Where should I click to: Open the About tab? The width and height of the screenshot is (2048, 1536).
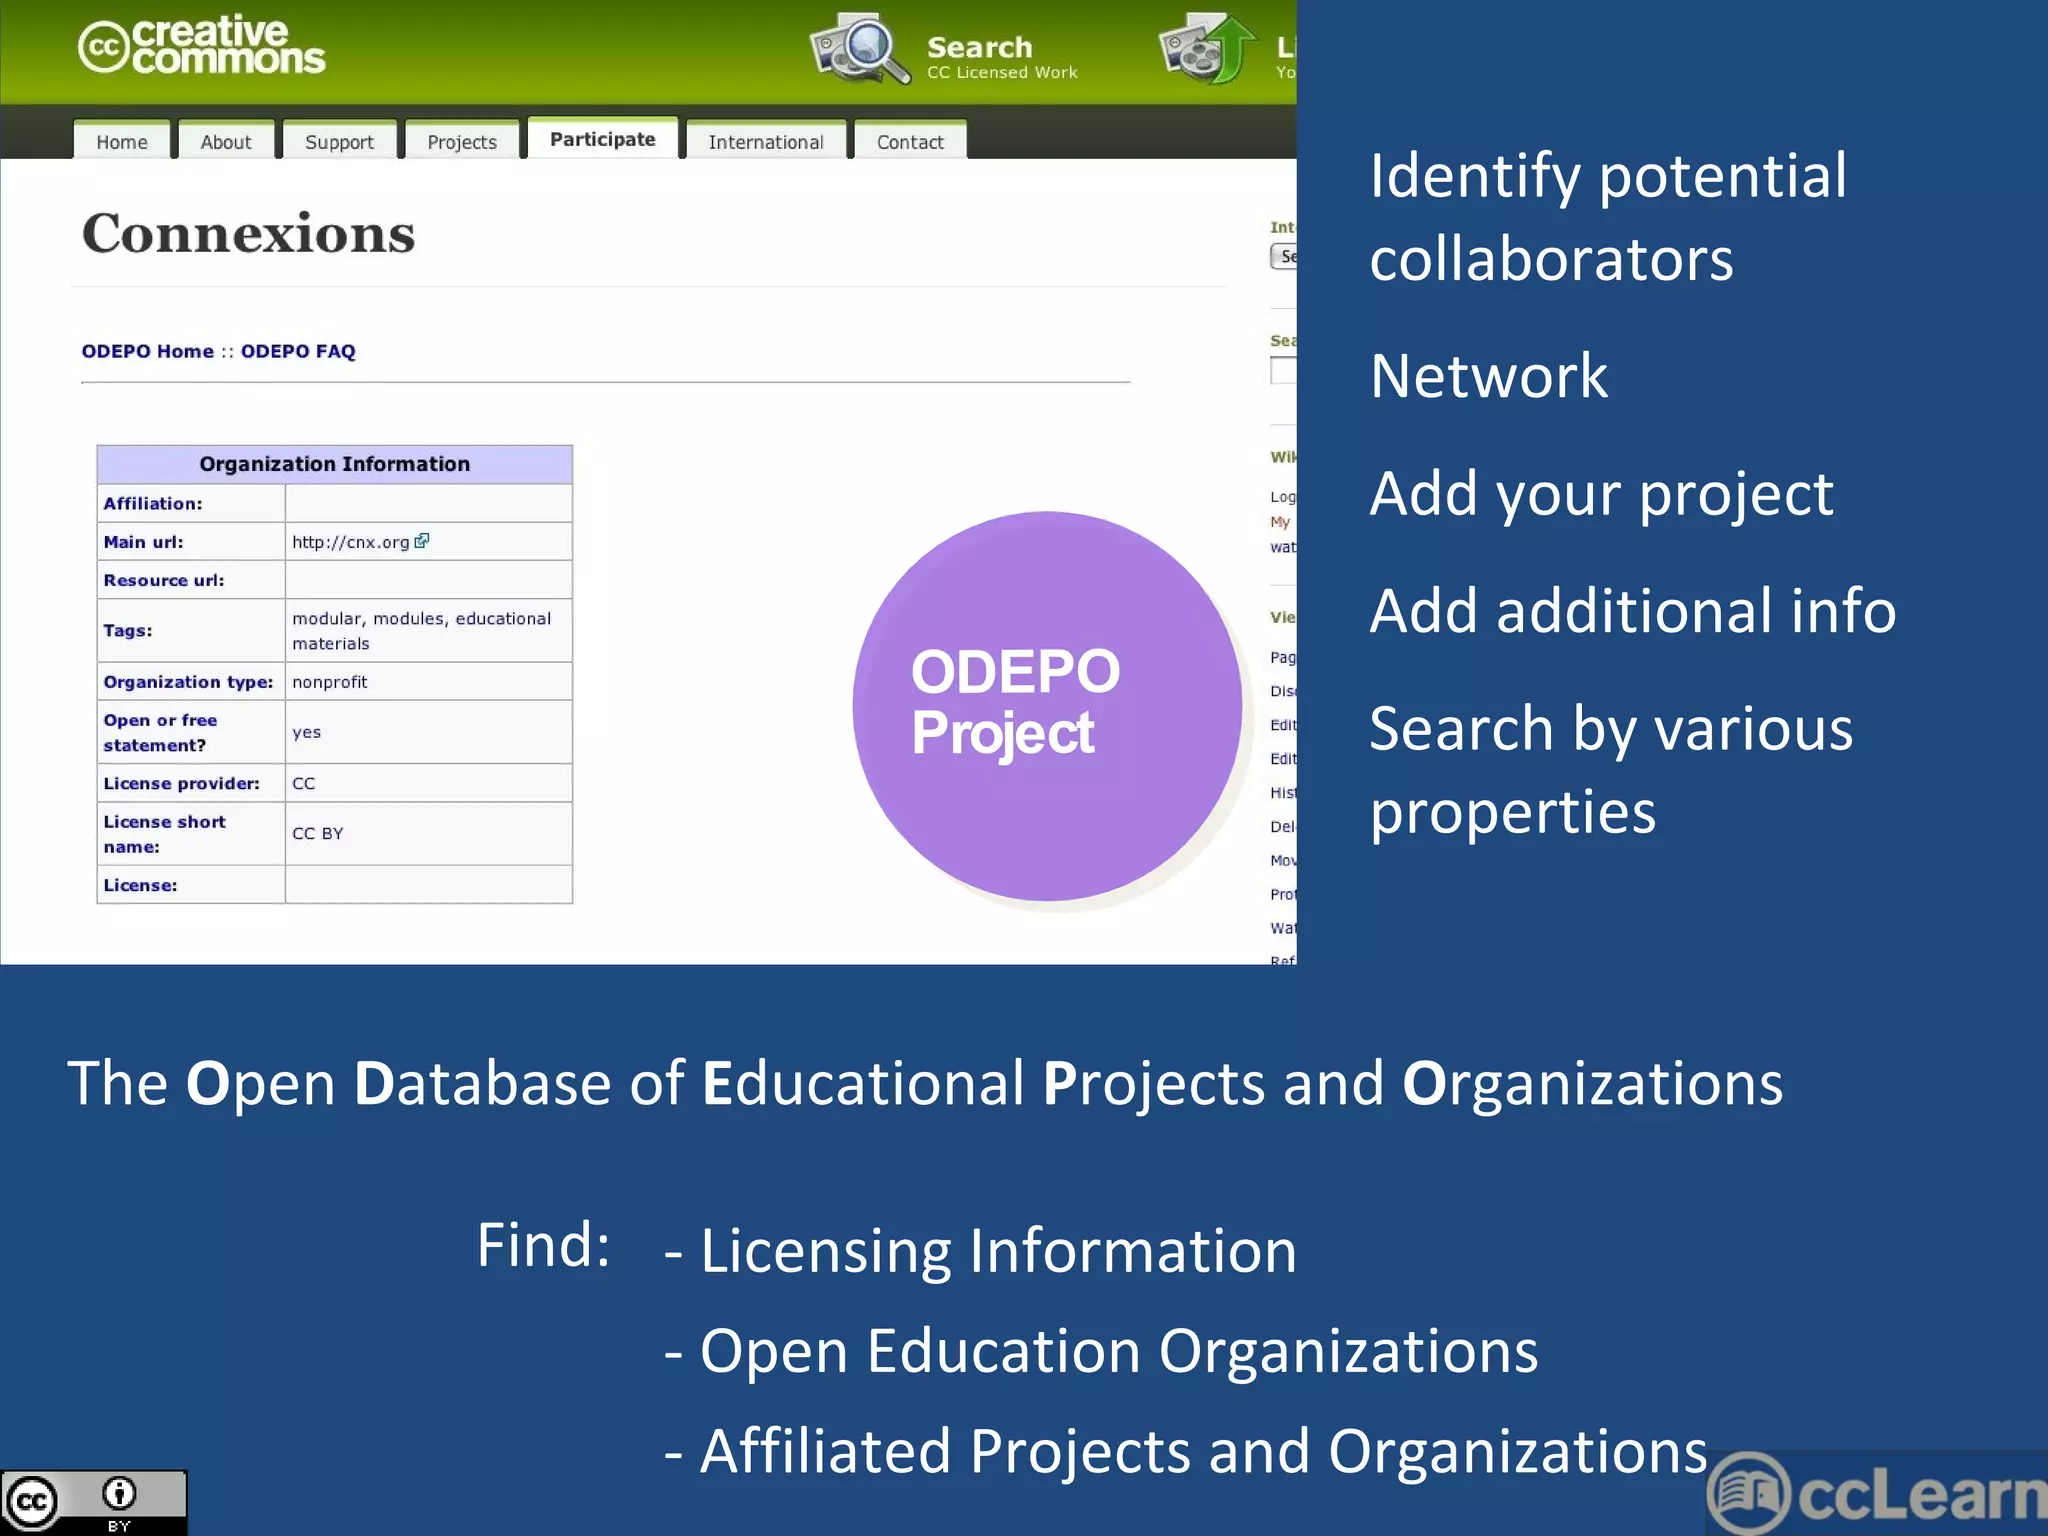226,142
